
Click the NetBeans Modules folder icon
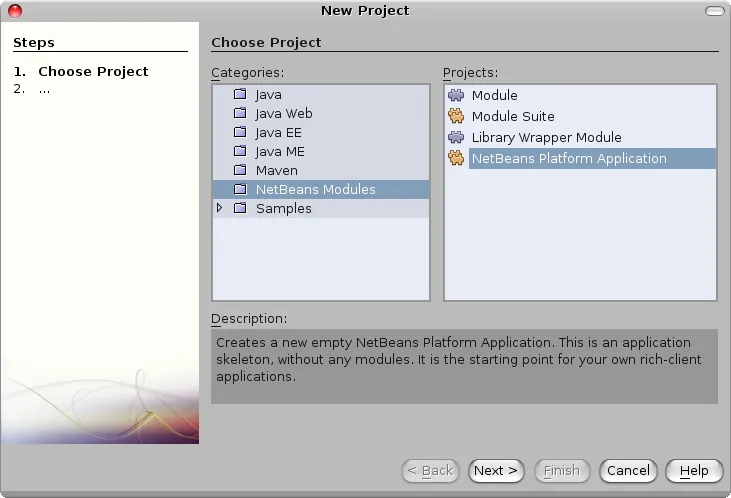coord(240,189)
